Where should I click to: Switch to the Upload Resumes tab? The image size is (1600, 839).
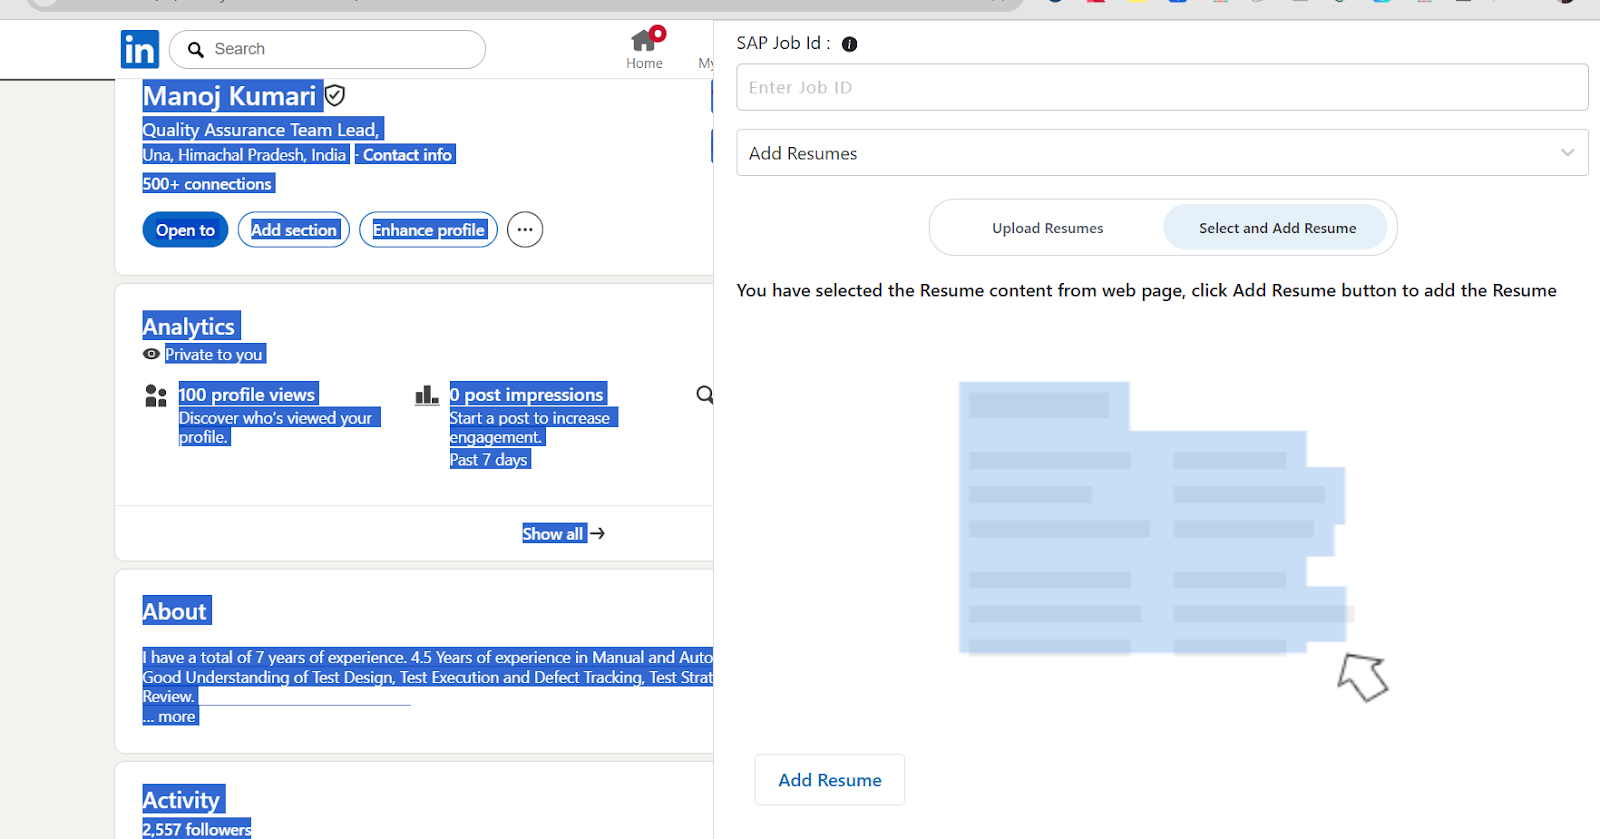pos(1047,228)
